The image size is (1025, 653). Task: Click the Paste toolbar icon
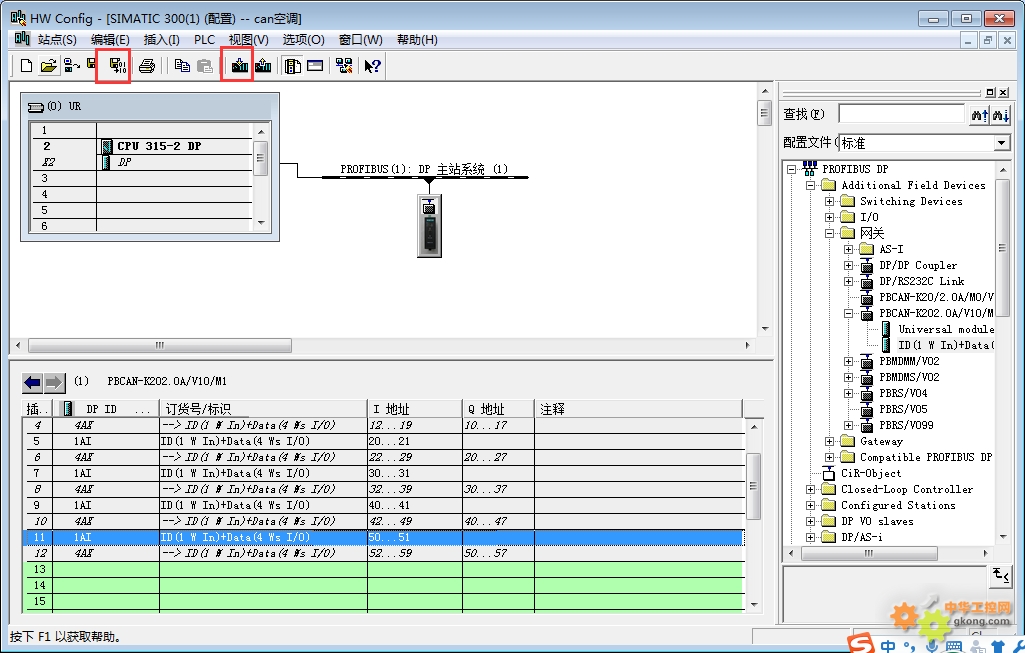(x=205, y=66)
